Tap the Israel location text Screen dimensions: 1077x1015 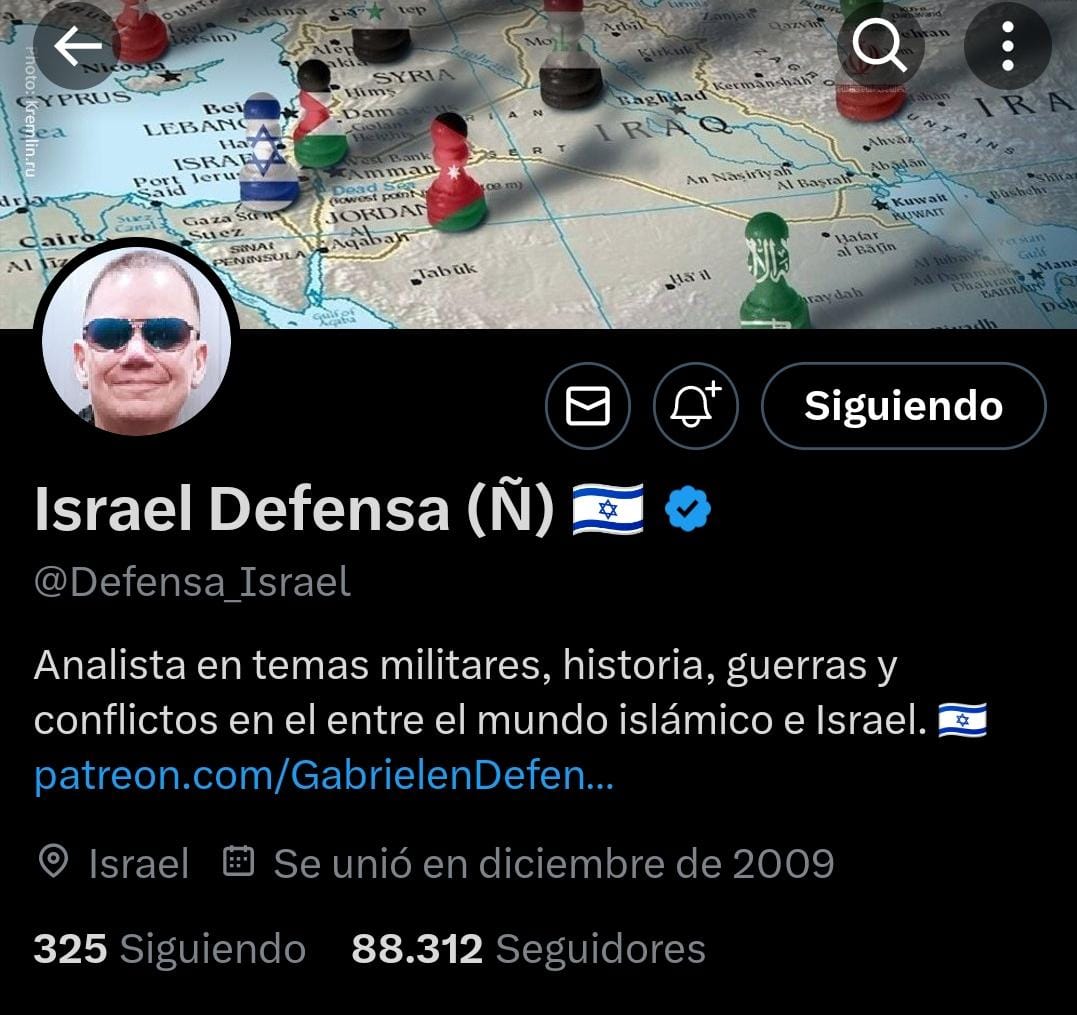point(139,863)
